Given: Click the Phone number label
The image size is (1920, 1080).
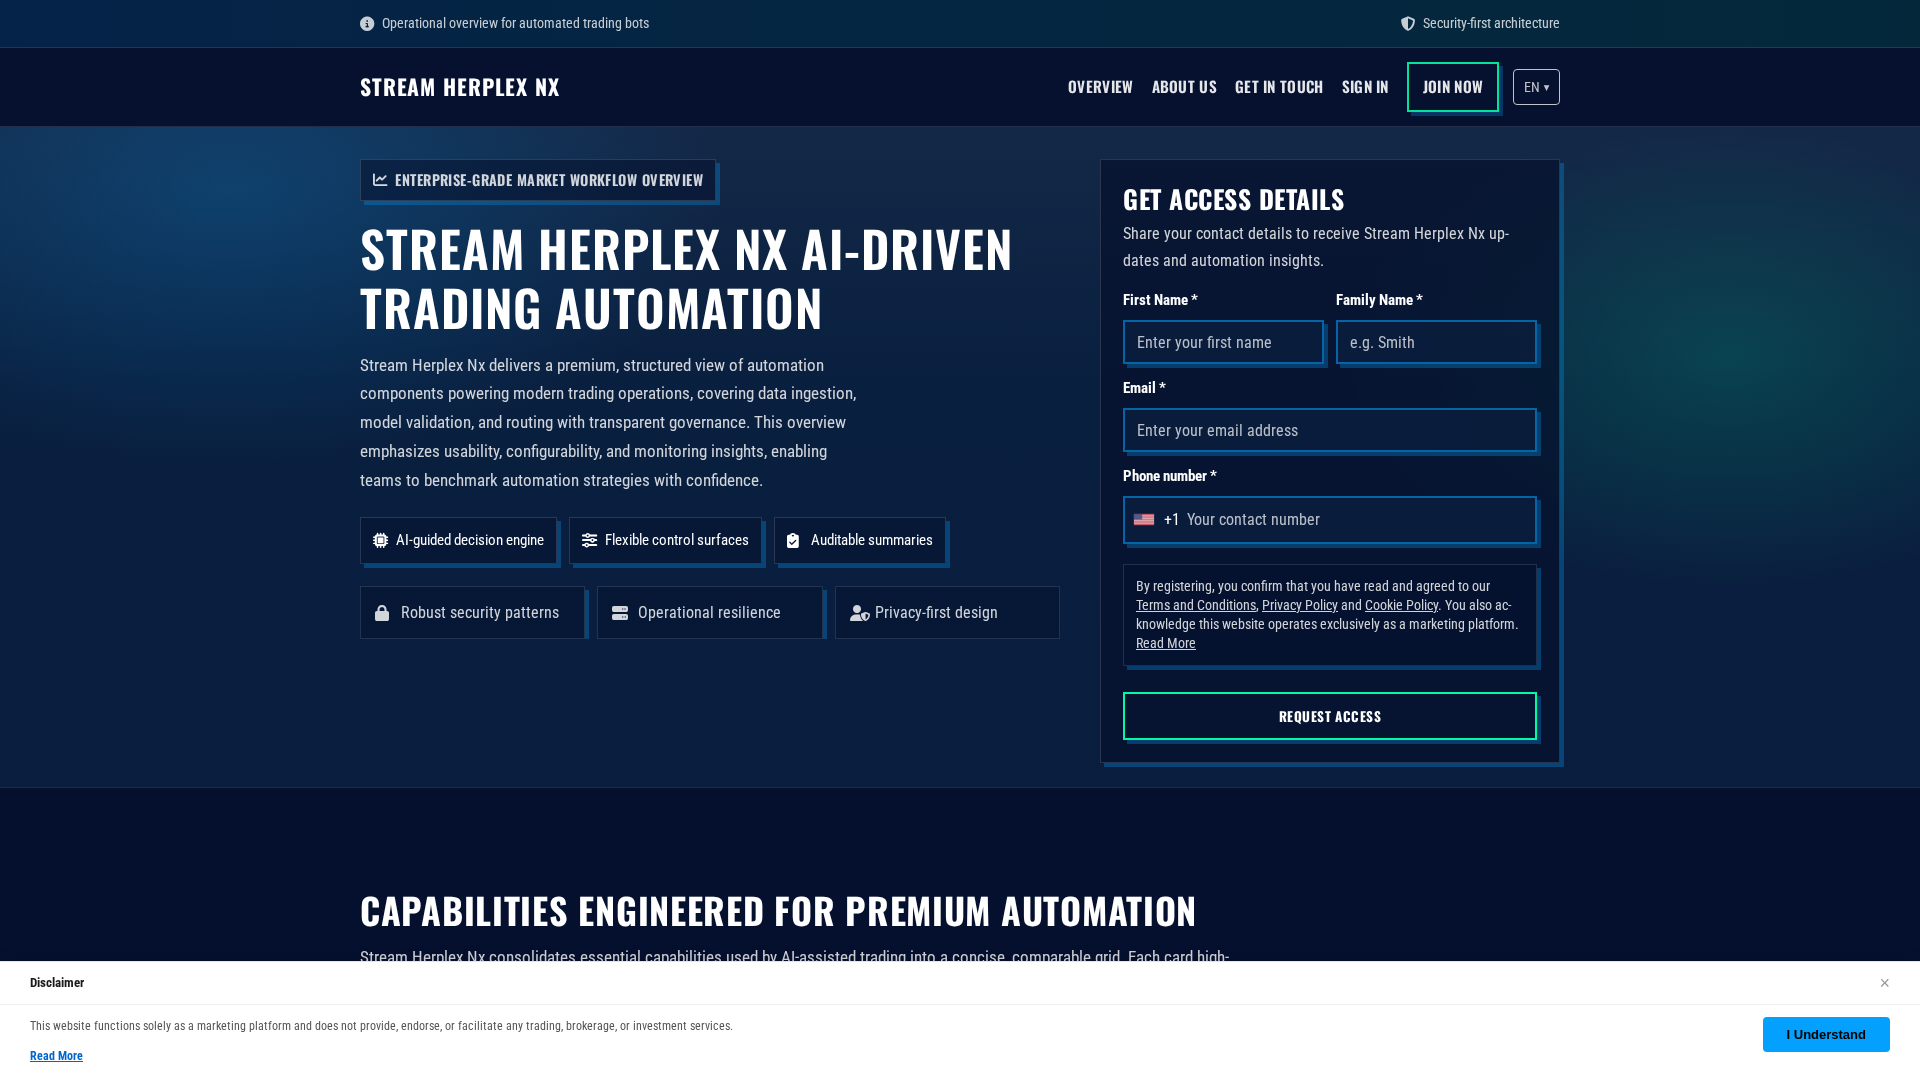Looking at the screenshot, I should [x=1169, y=476].
